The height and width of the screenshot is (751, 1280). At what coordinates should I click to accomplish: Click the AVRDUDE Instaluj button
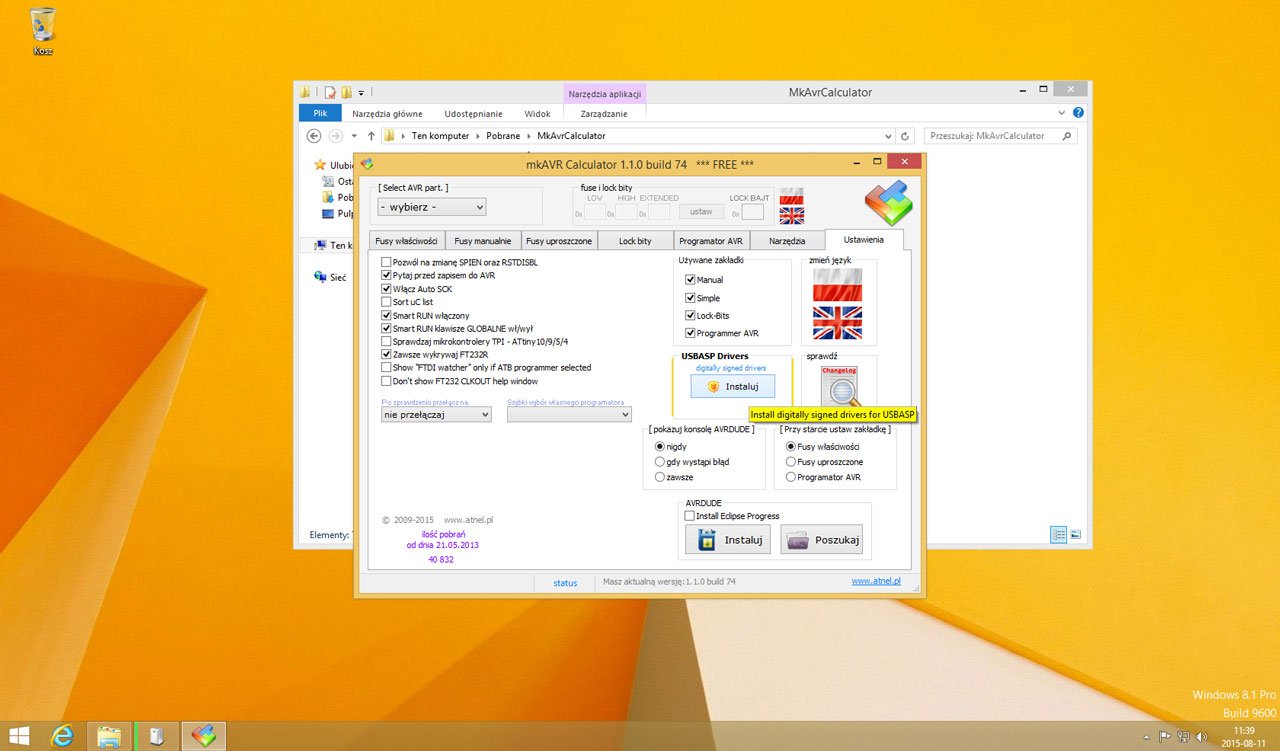coord(727,540)
